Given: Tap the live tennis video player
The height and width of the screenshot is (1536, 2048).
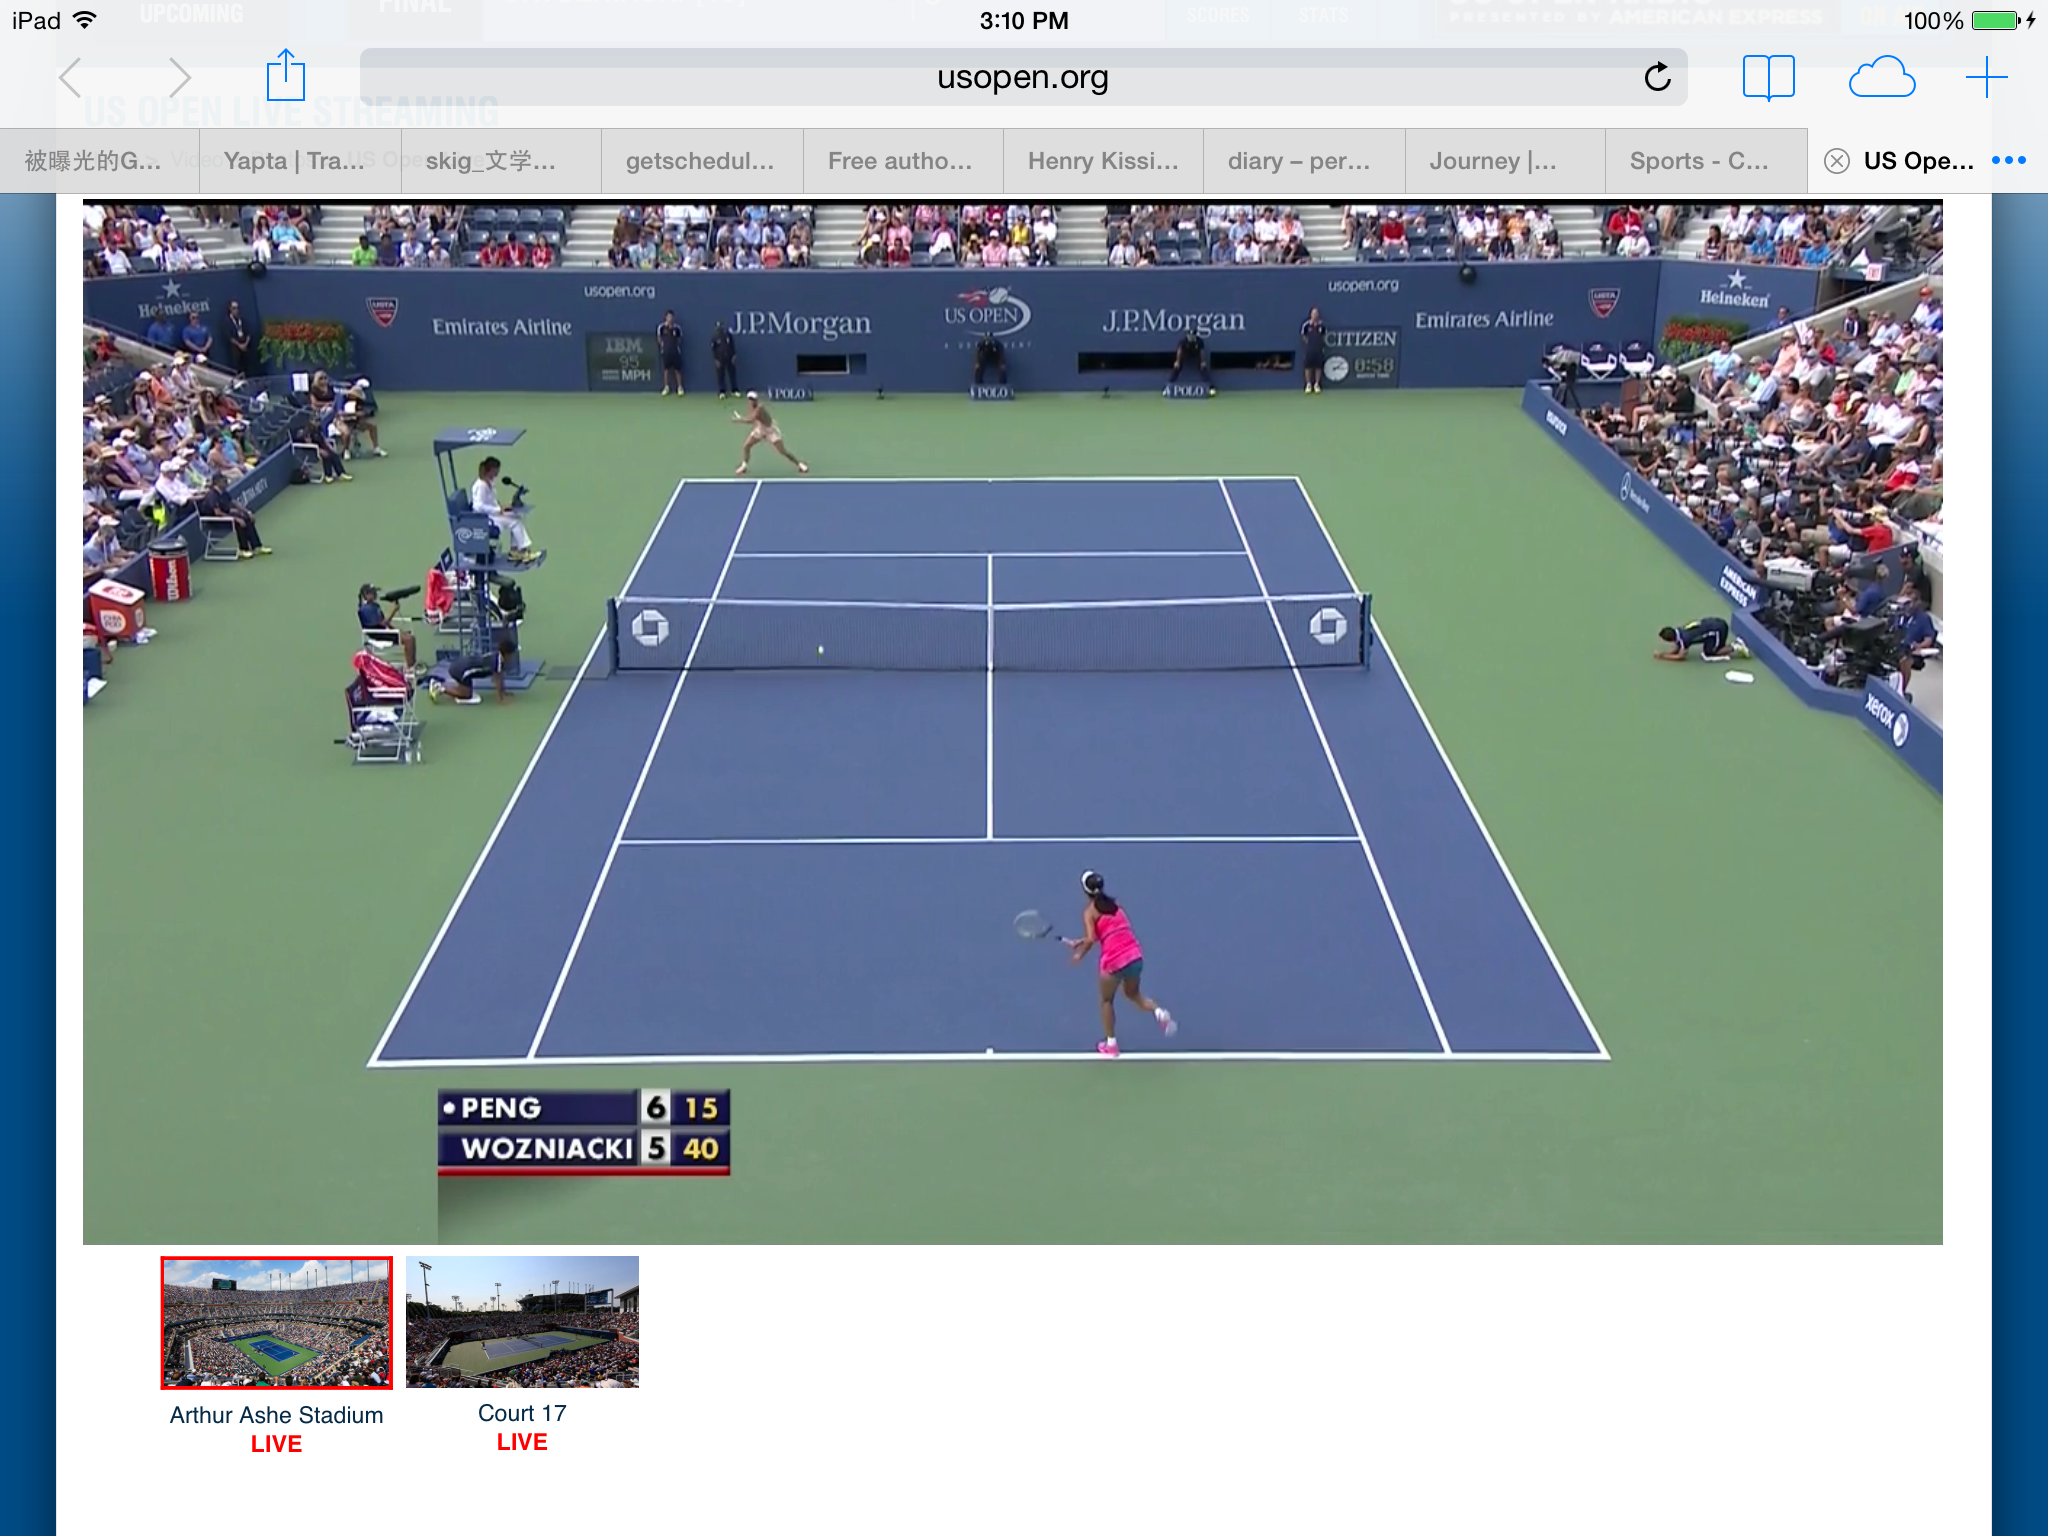Looking at the screenshot, I should coord(1012,722).
